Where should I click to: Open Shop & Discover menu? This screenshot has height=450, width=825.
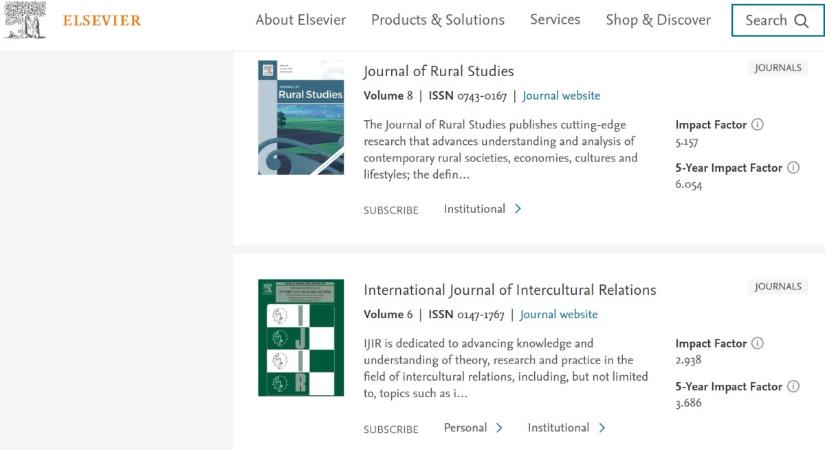tap(658, 20)
